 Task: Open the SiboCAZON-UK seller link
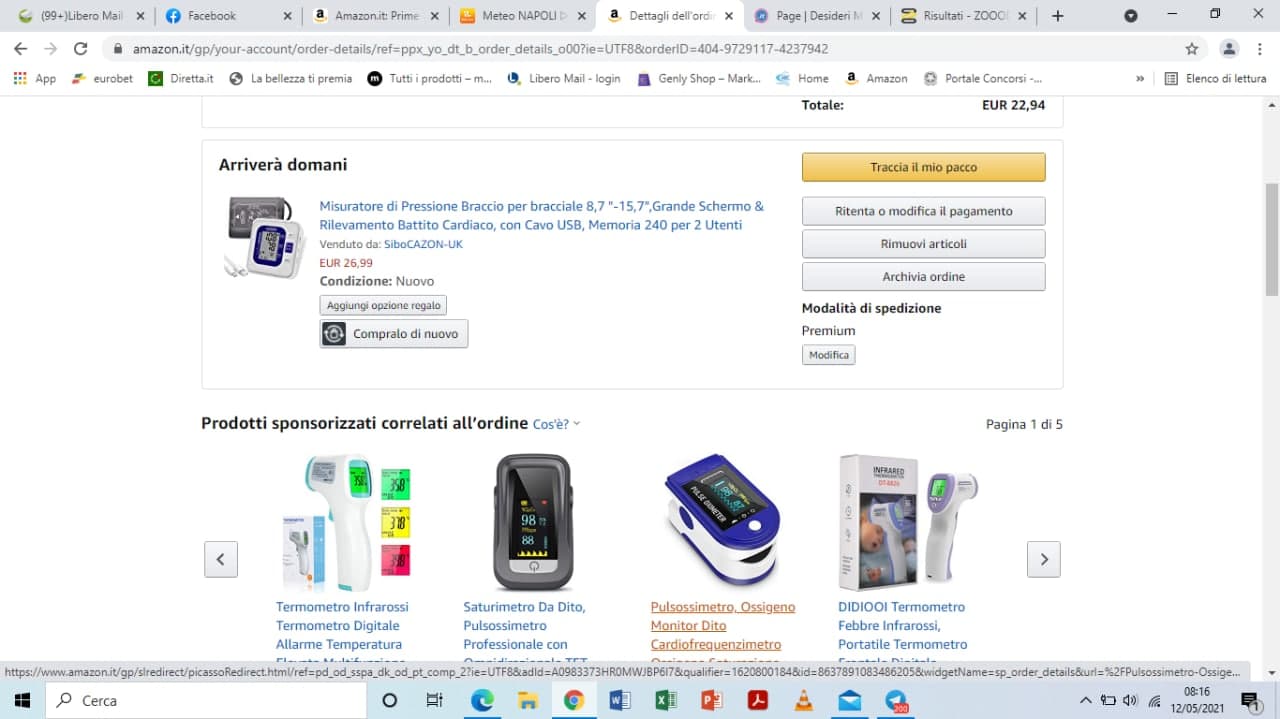(x=423, y=244)
